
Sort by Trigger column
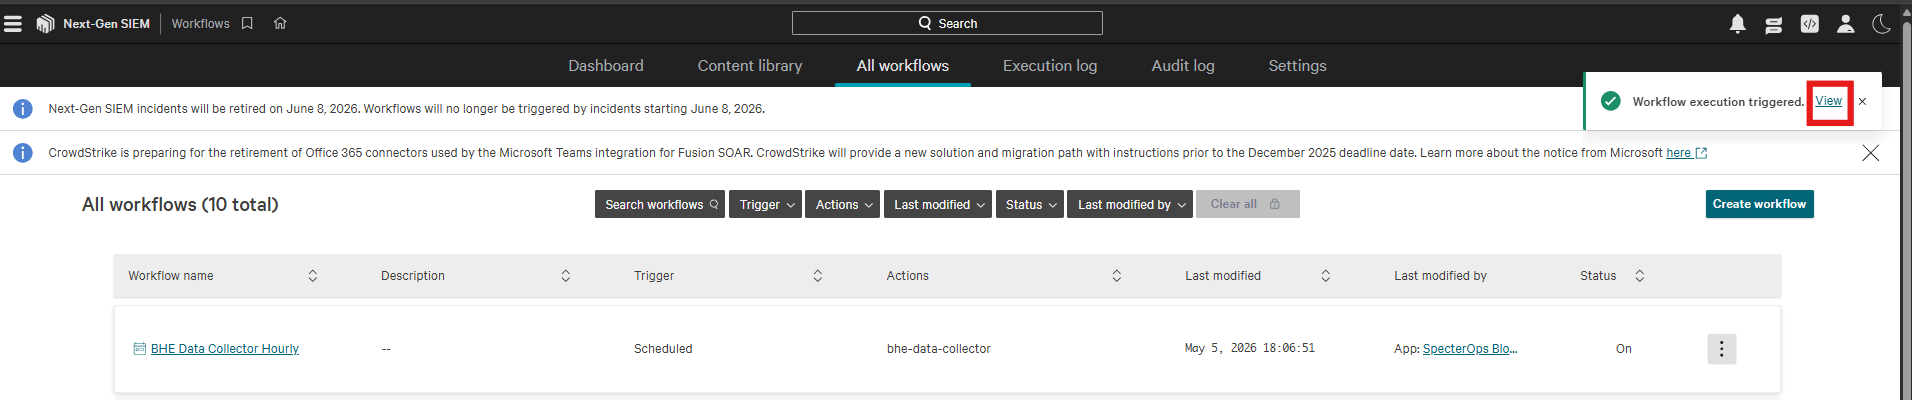pos(817,276)
